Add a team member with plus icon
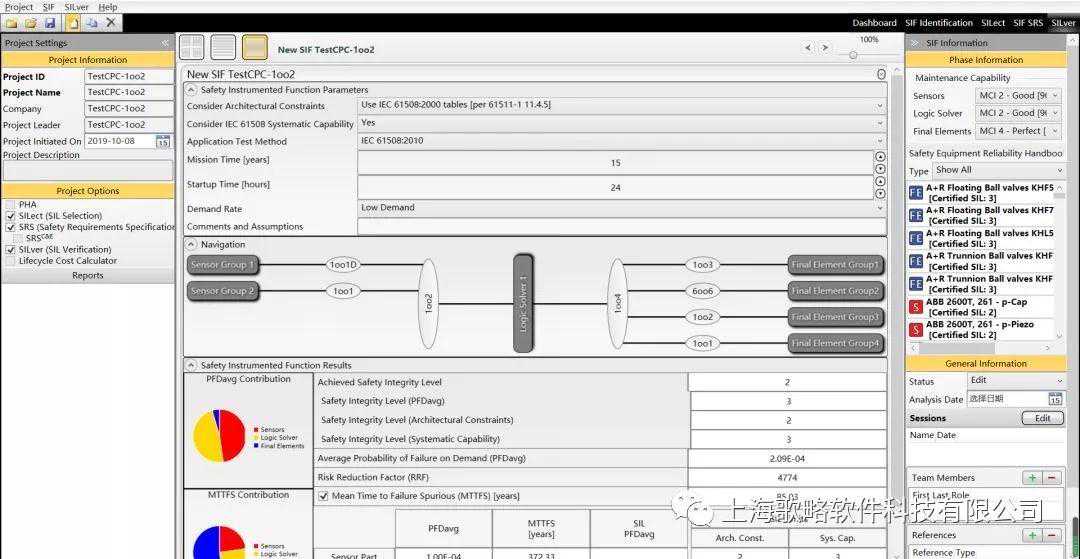Screen dimensions: 1080x559 pos(1032,478)
